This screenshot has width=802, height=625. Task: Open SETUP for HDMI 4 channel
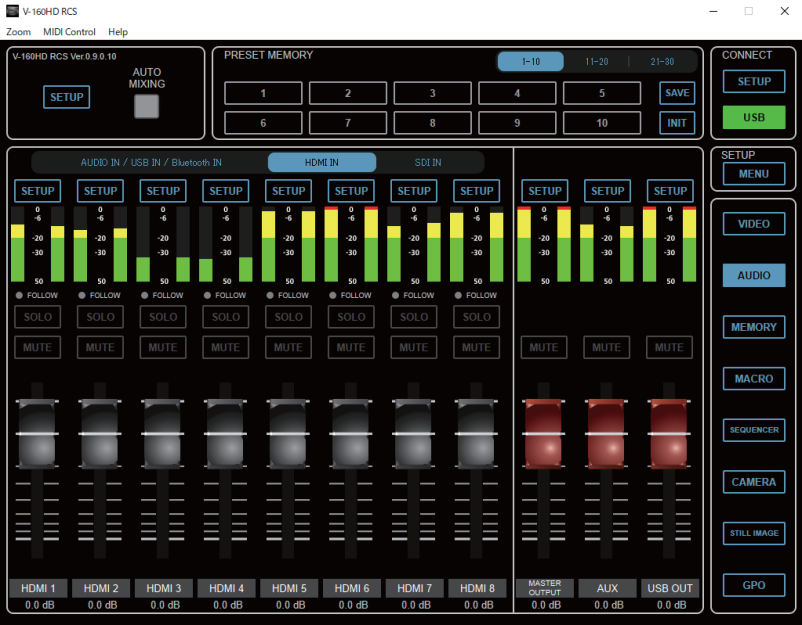click(226, 191)
